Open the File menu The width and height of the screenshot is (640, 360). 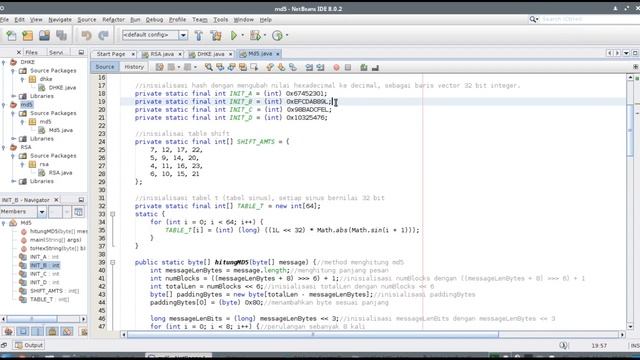[4, 20]
